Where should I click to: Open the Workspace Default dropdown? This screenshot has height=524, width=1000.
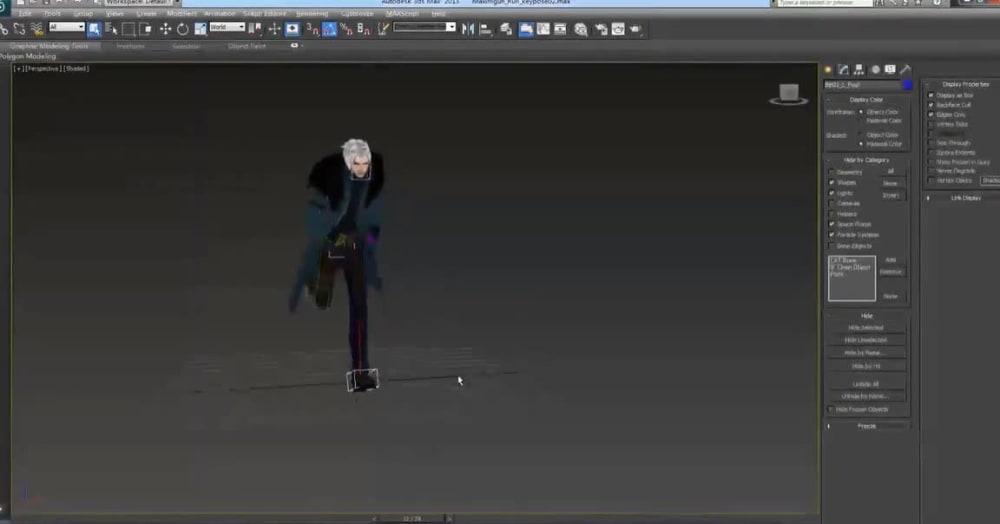(140, 3)
